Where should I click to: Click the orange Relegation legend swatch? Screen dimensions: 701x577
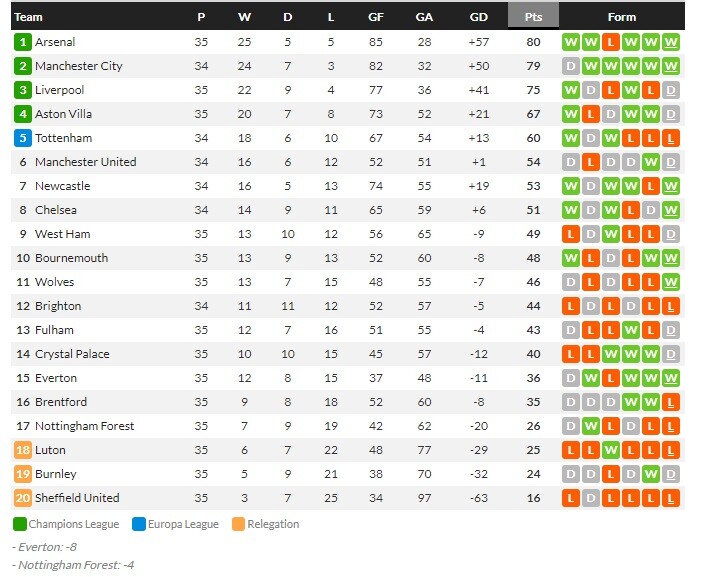click(x=238, y=524)
